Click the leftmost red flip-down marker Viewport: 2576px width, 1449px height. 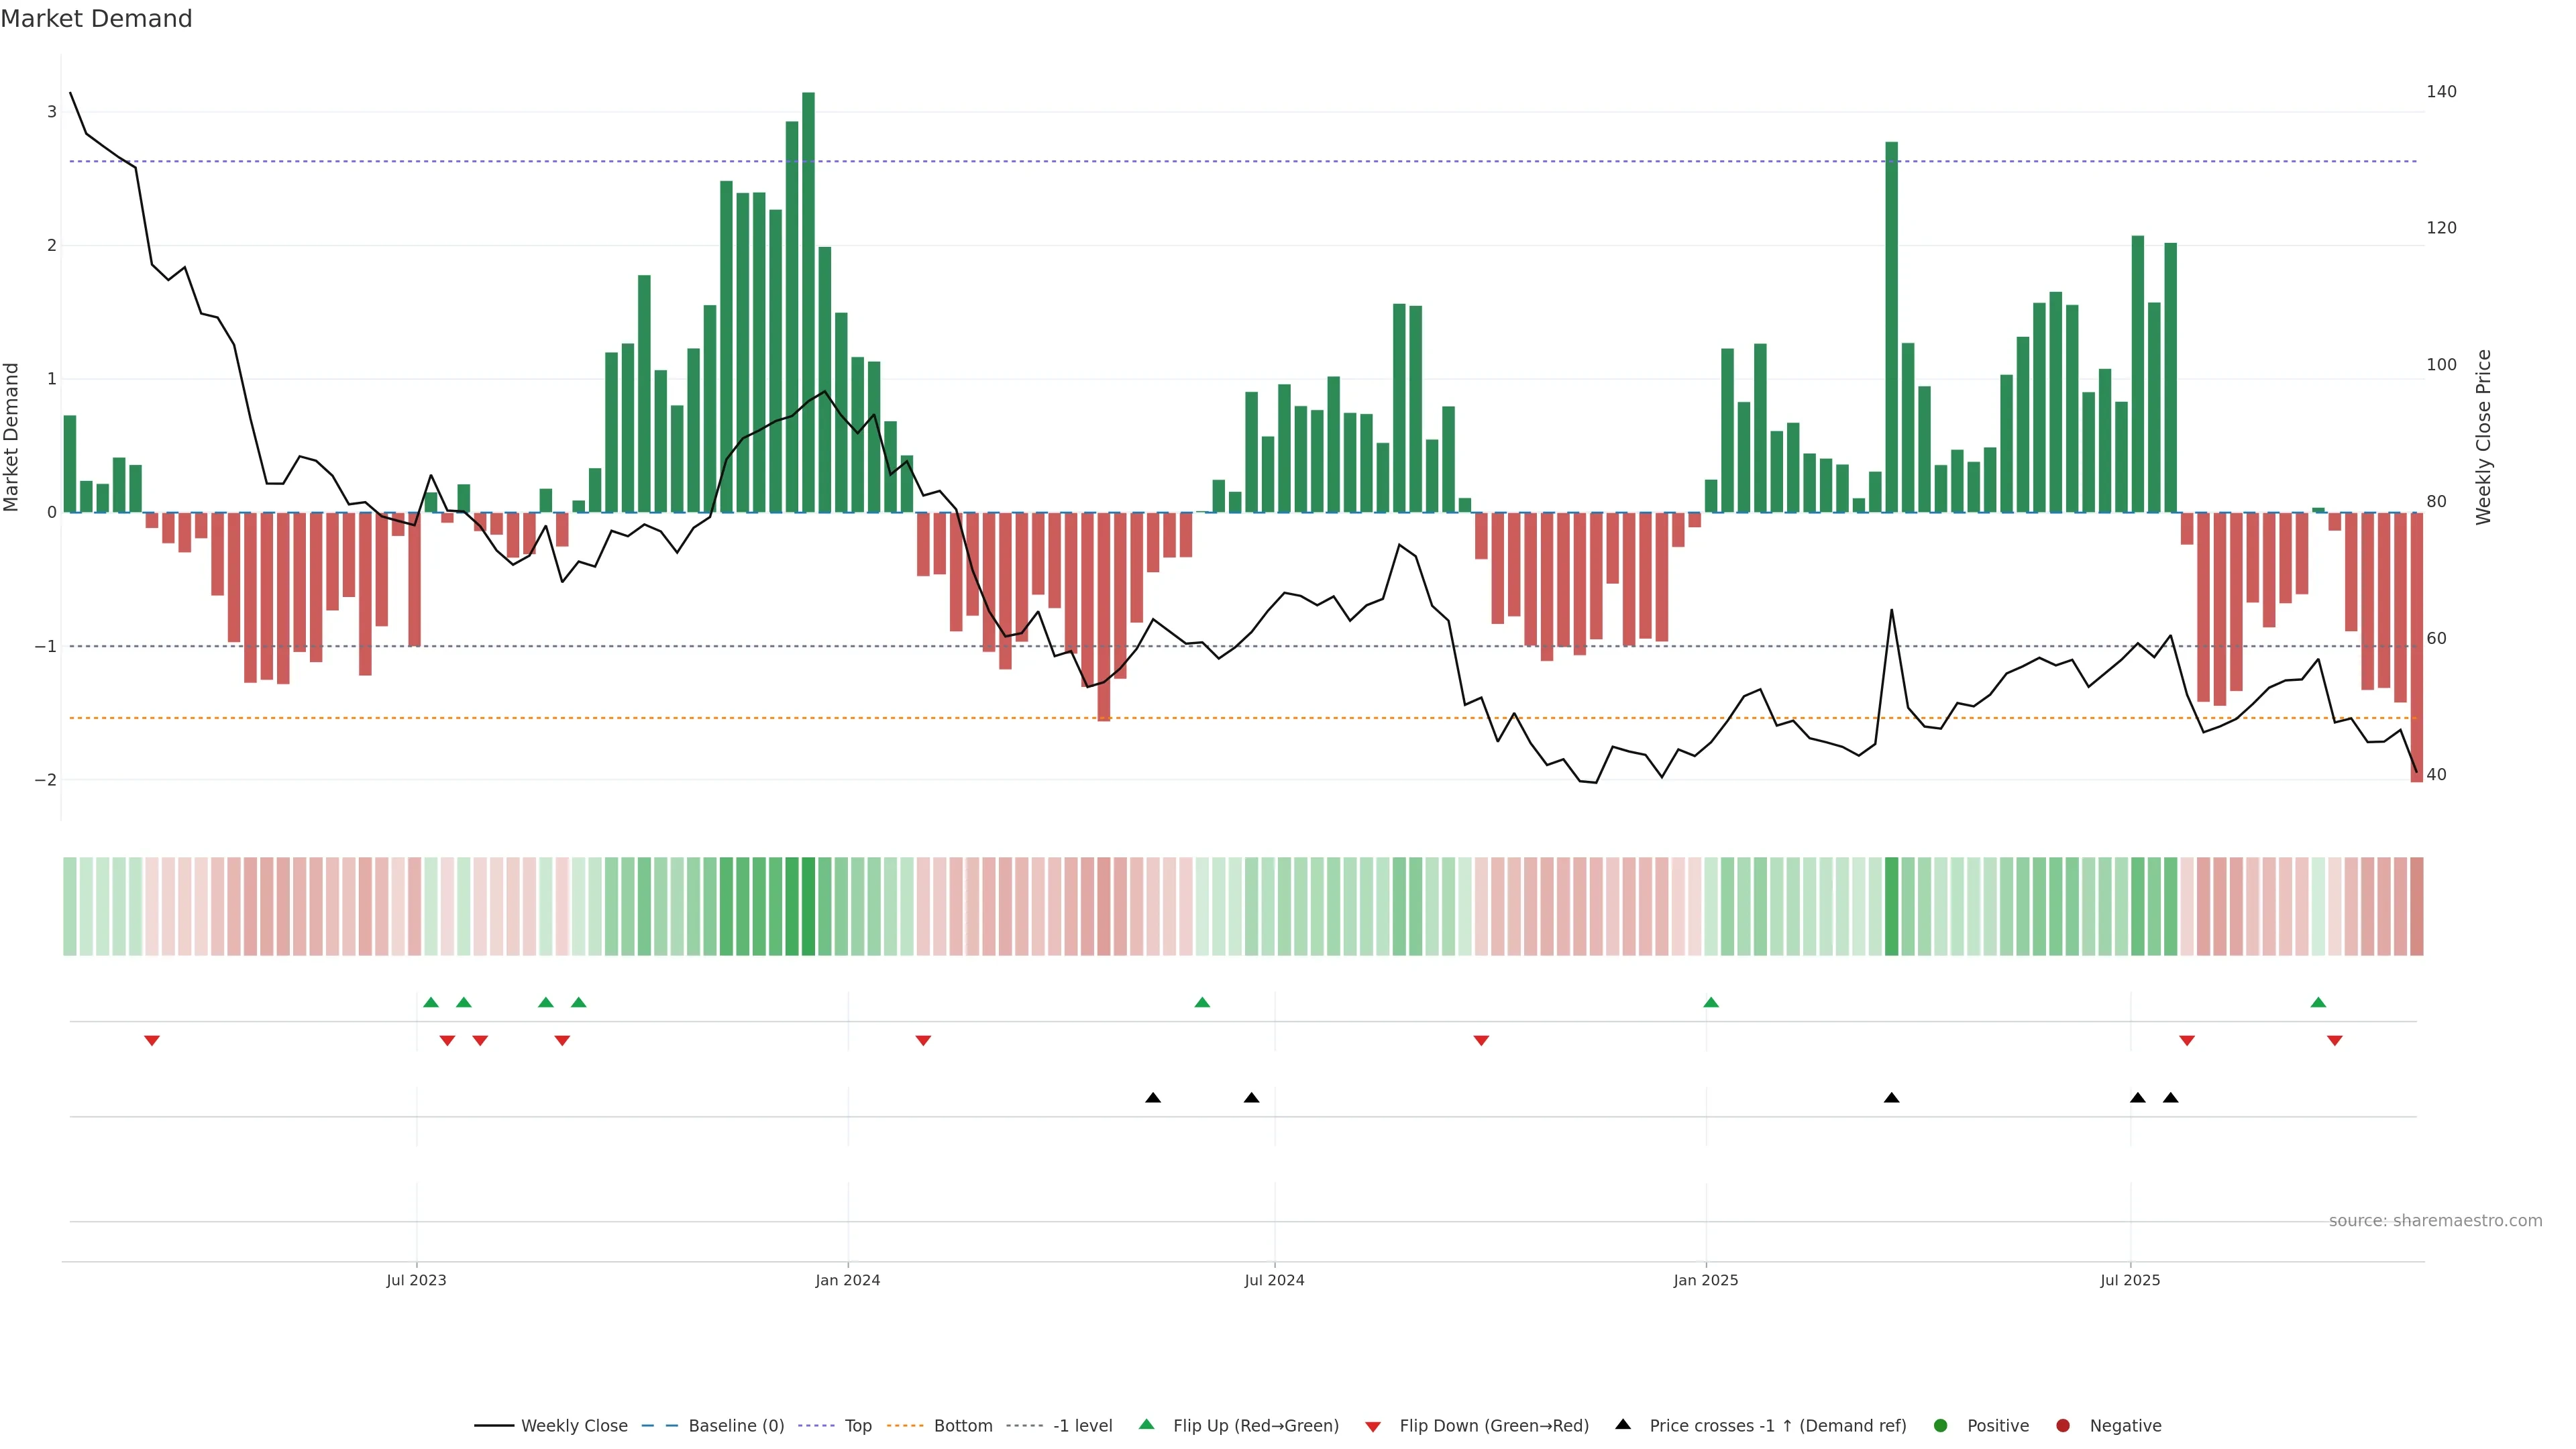click(x=152, y=1041)
